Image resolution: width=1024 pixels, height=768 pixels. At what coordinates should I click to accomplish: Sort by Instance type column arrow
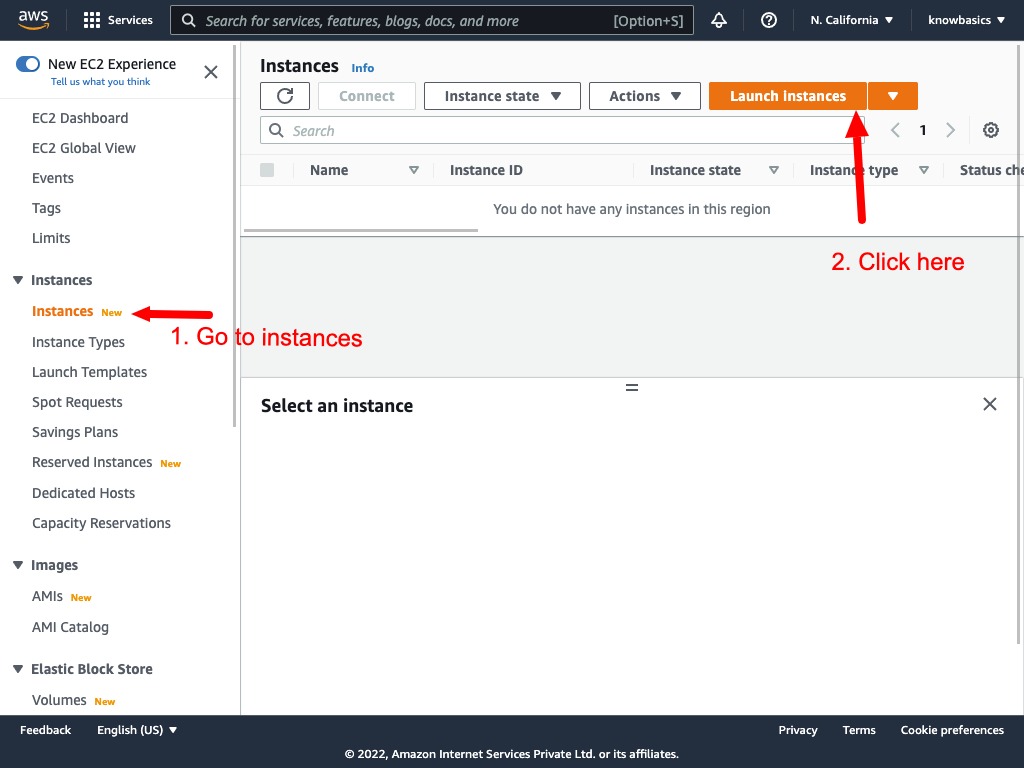pos(923,170)
